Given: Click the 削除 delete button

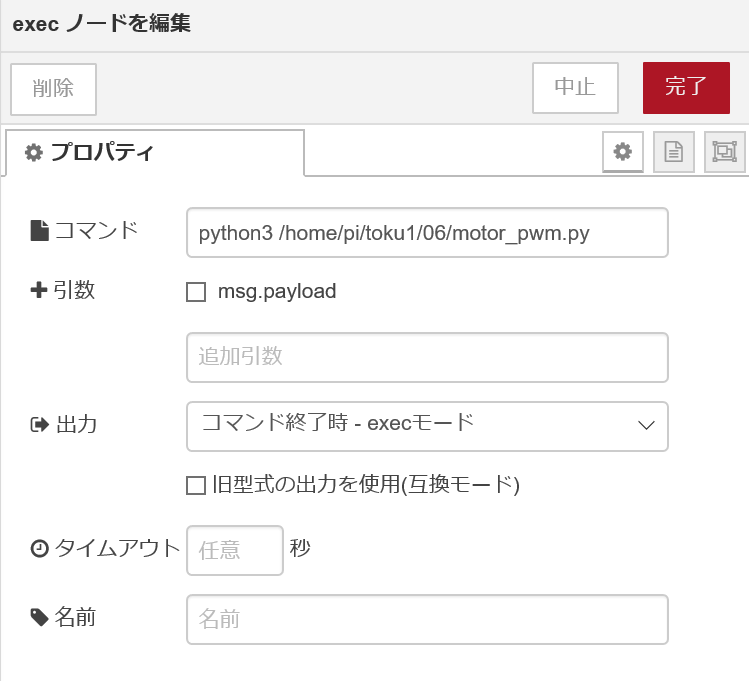Looking at the screenshot, I should (53, 88).
